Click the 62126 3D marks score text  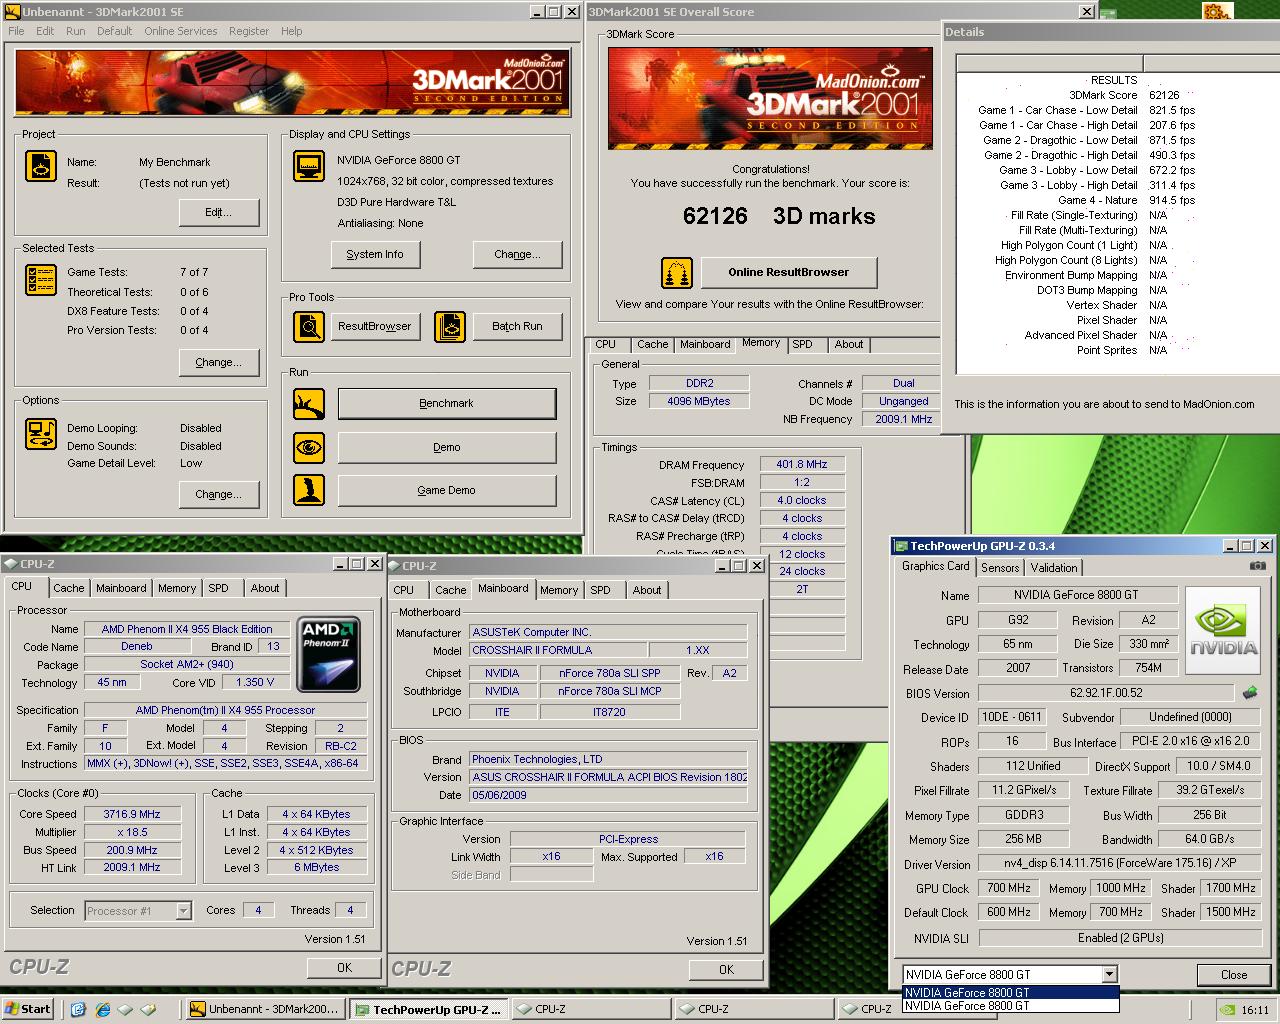779,216
